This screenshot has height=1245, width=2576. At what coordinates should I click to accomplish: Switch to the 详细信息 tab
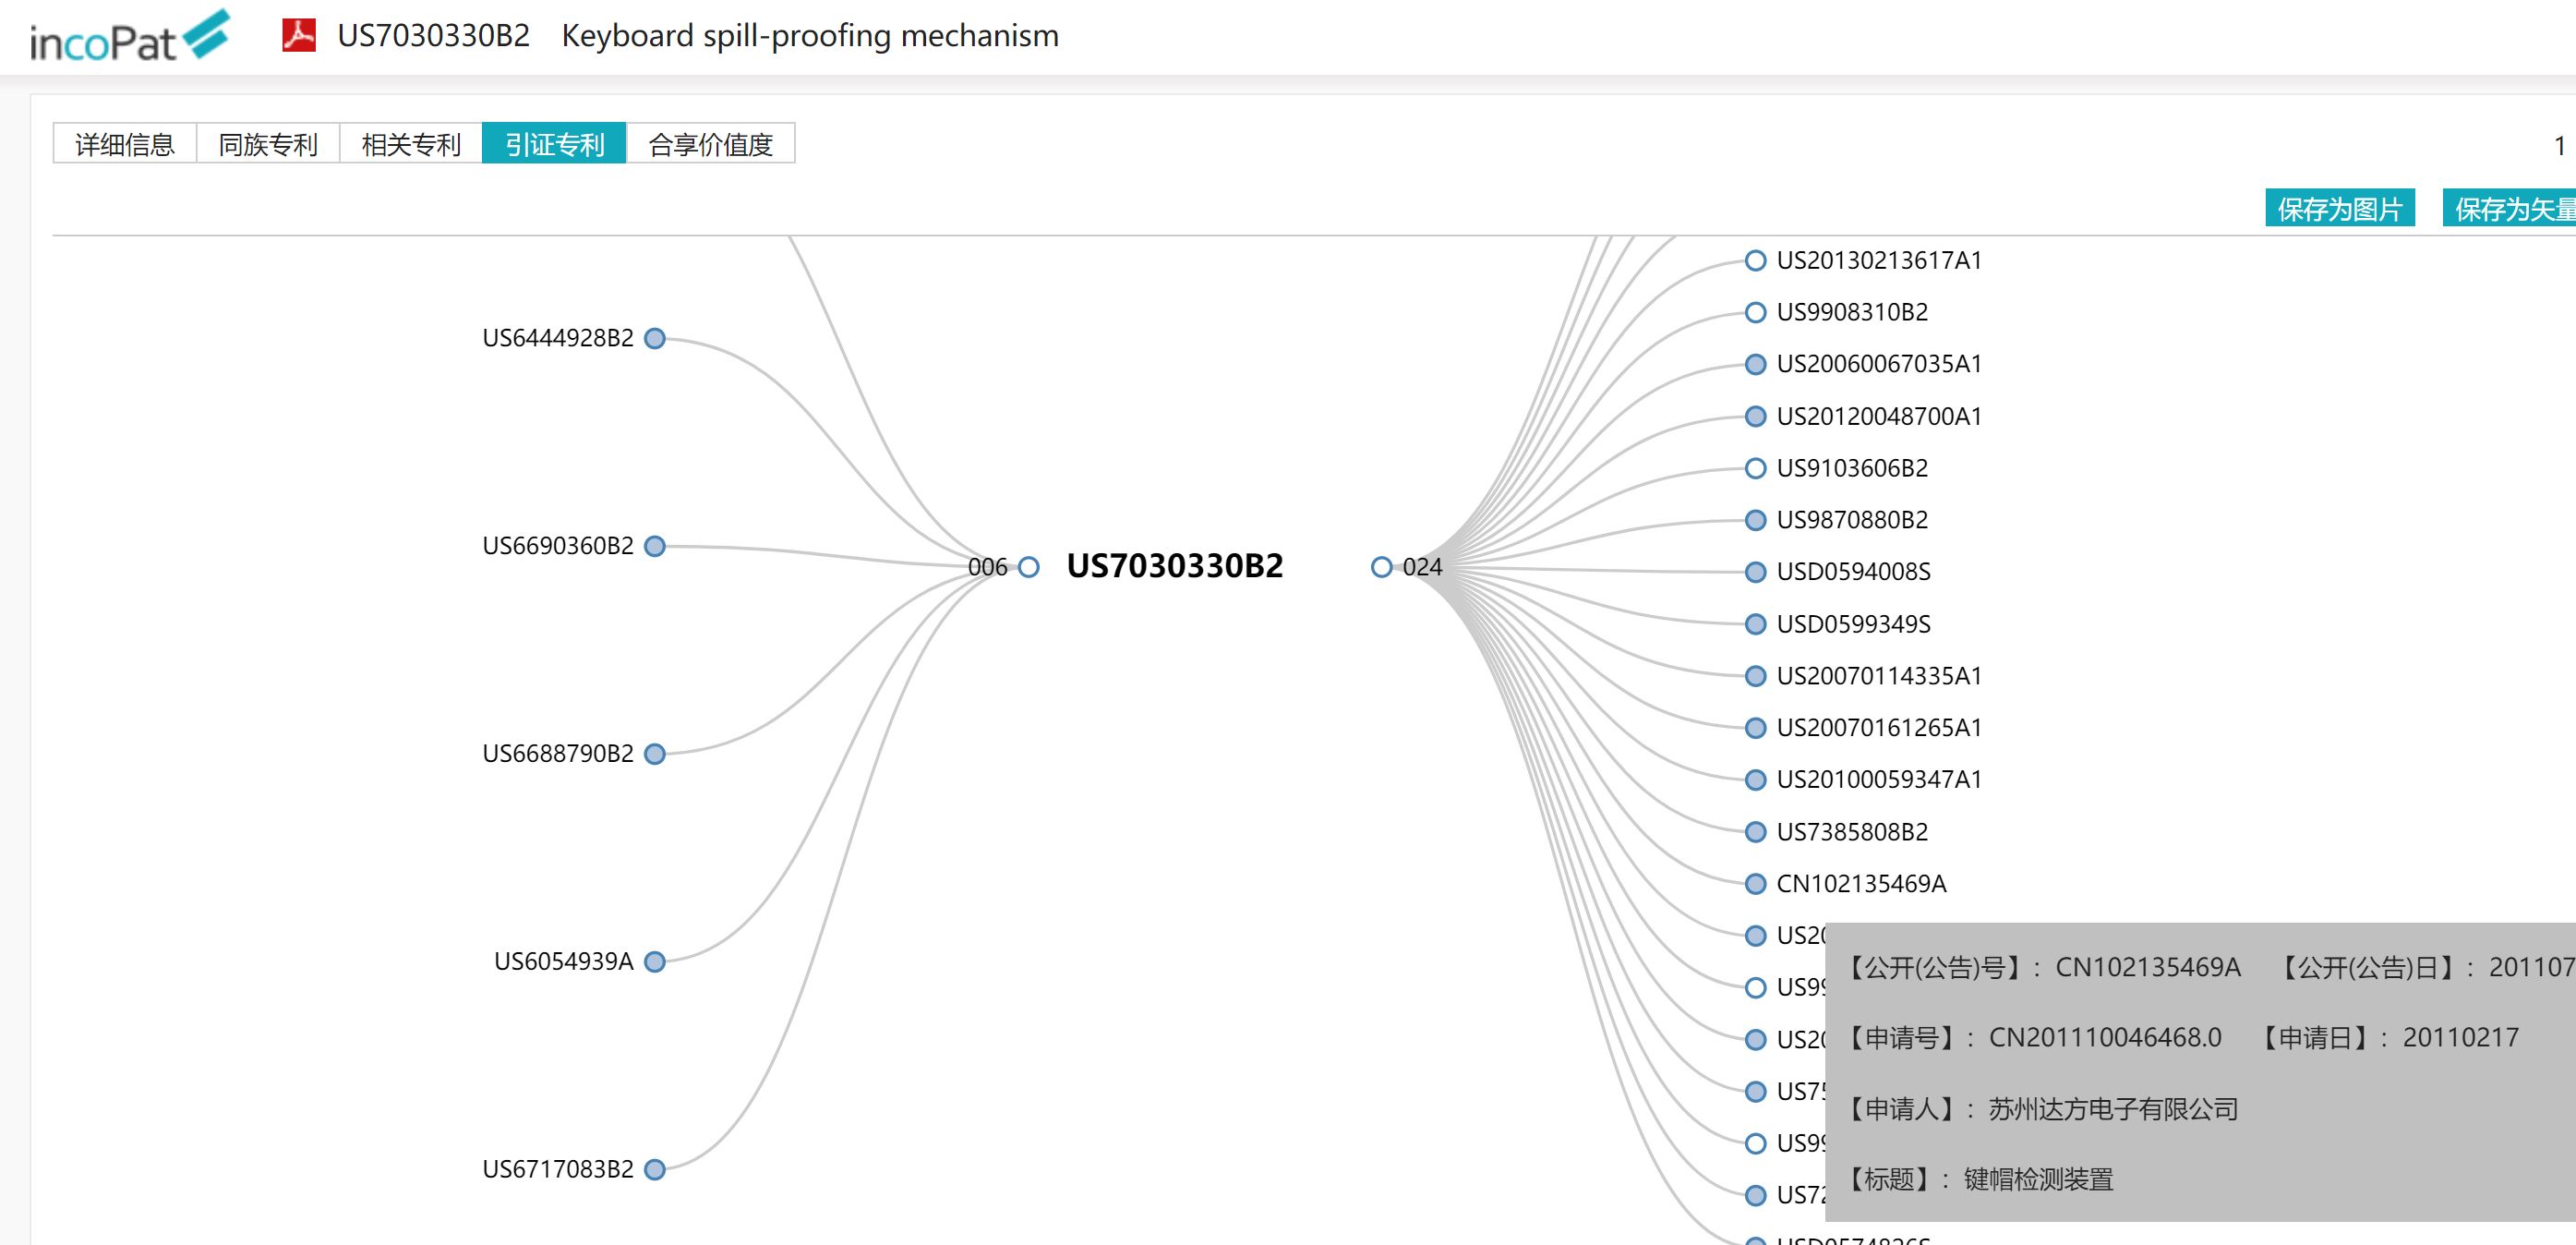click(125, 144)
